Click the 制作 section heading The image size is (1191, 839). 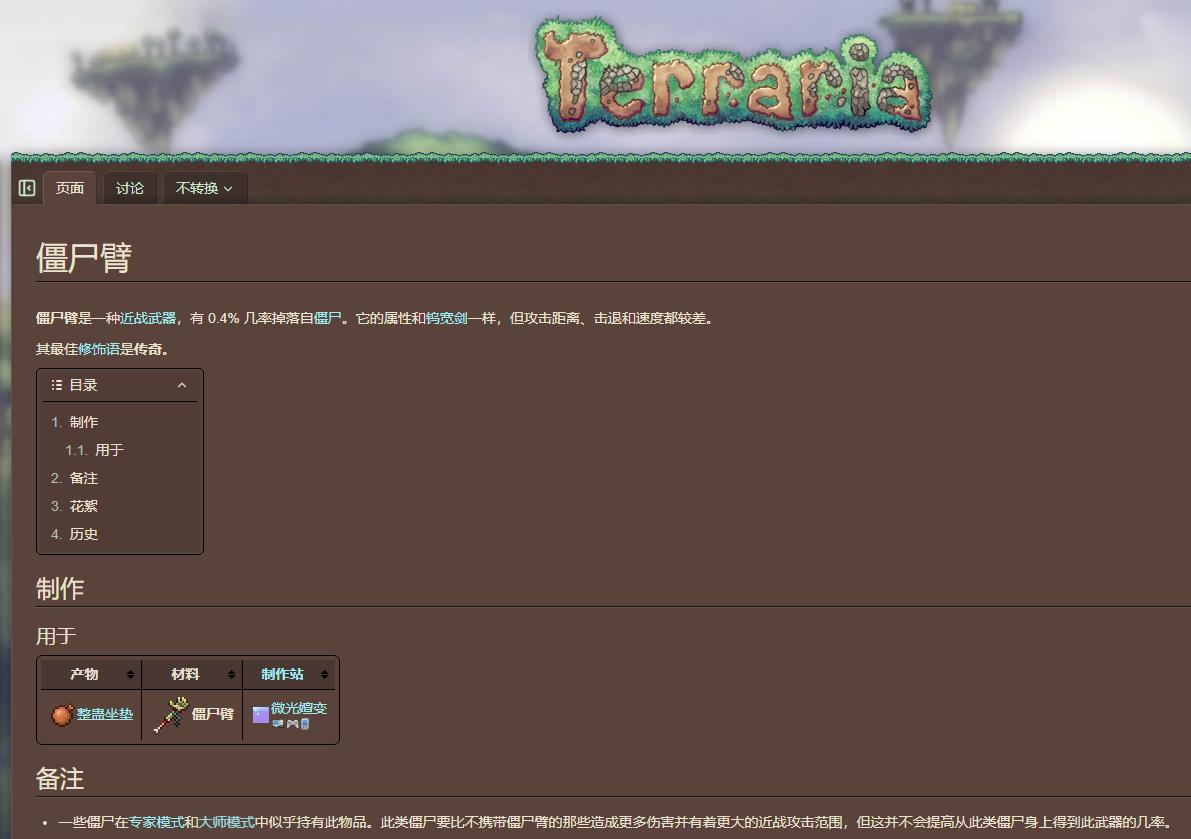click(x=60, y=588)
